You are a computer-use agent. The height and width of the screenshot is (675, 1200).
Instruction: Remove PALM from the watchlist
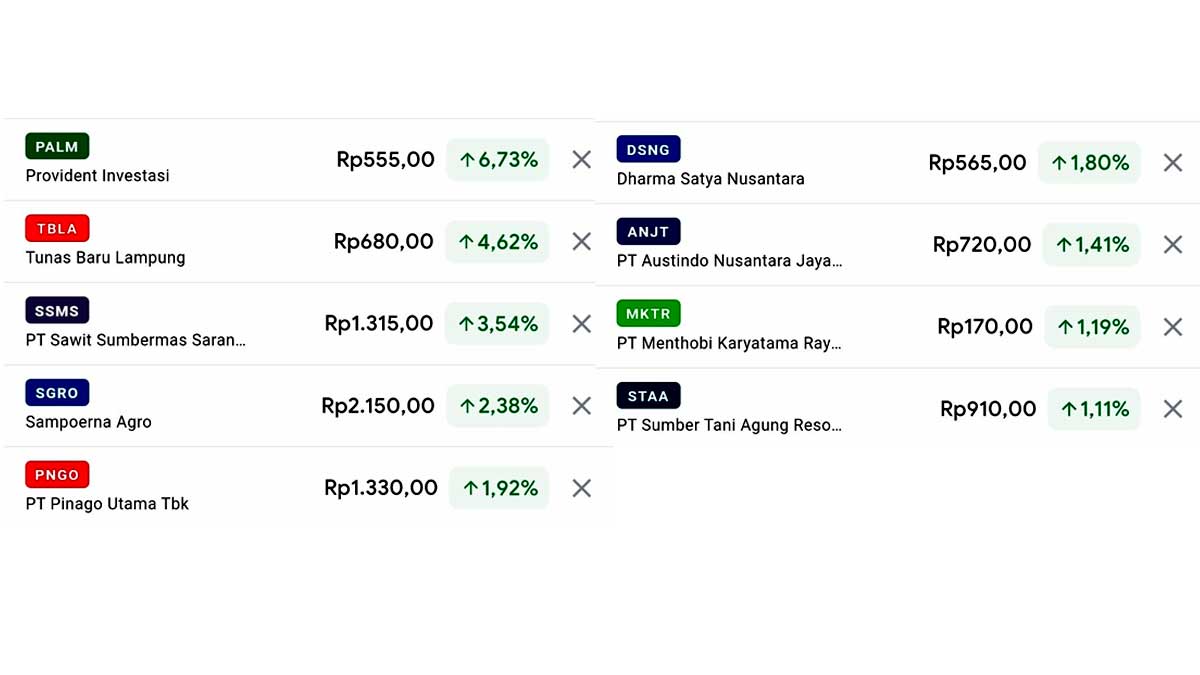[581, 159]
